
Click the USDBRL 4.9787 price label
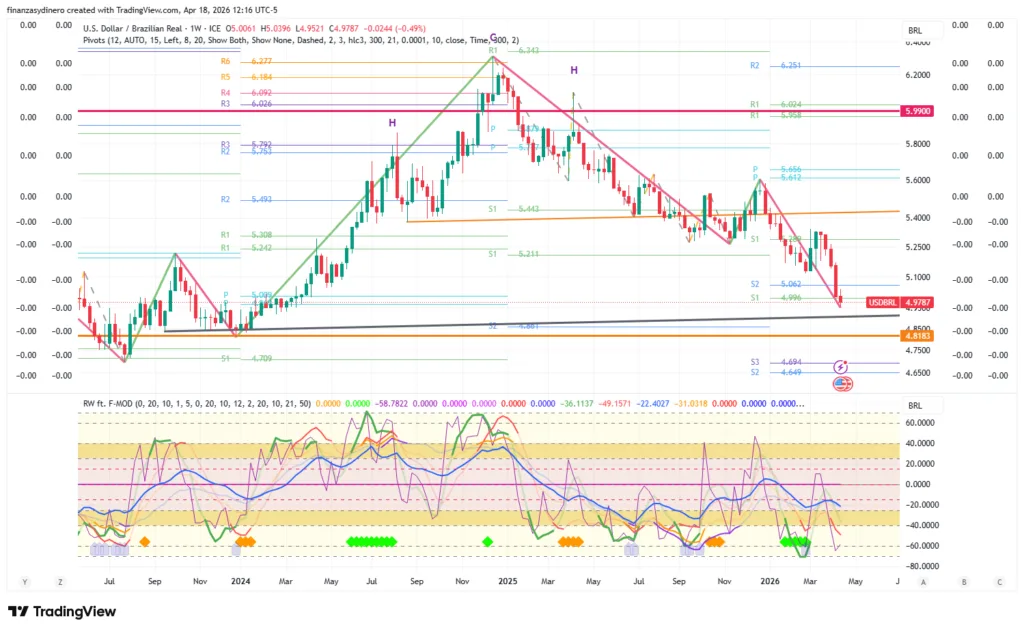point(912,300)
